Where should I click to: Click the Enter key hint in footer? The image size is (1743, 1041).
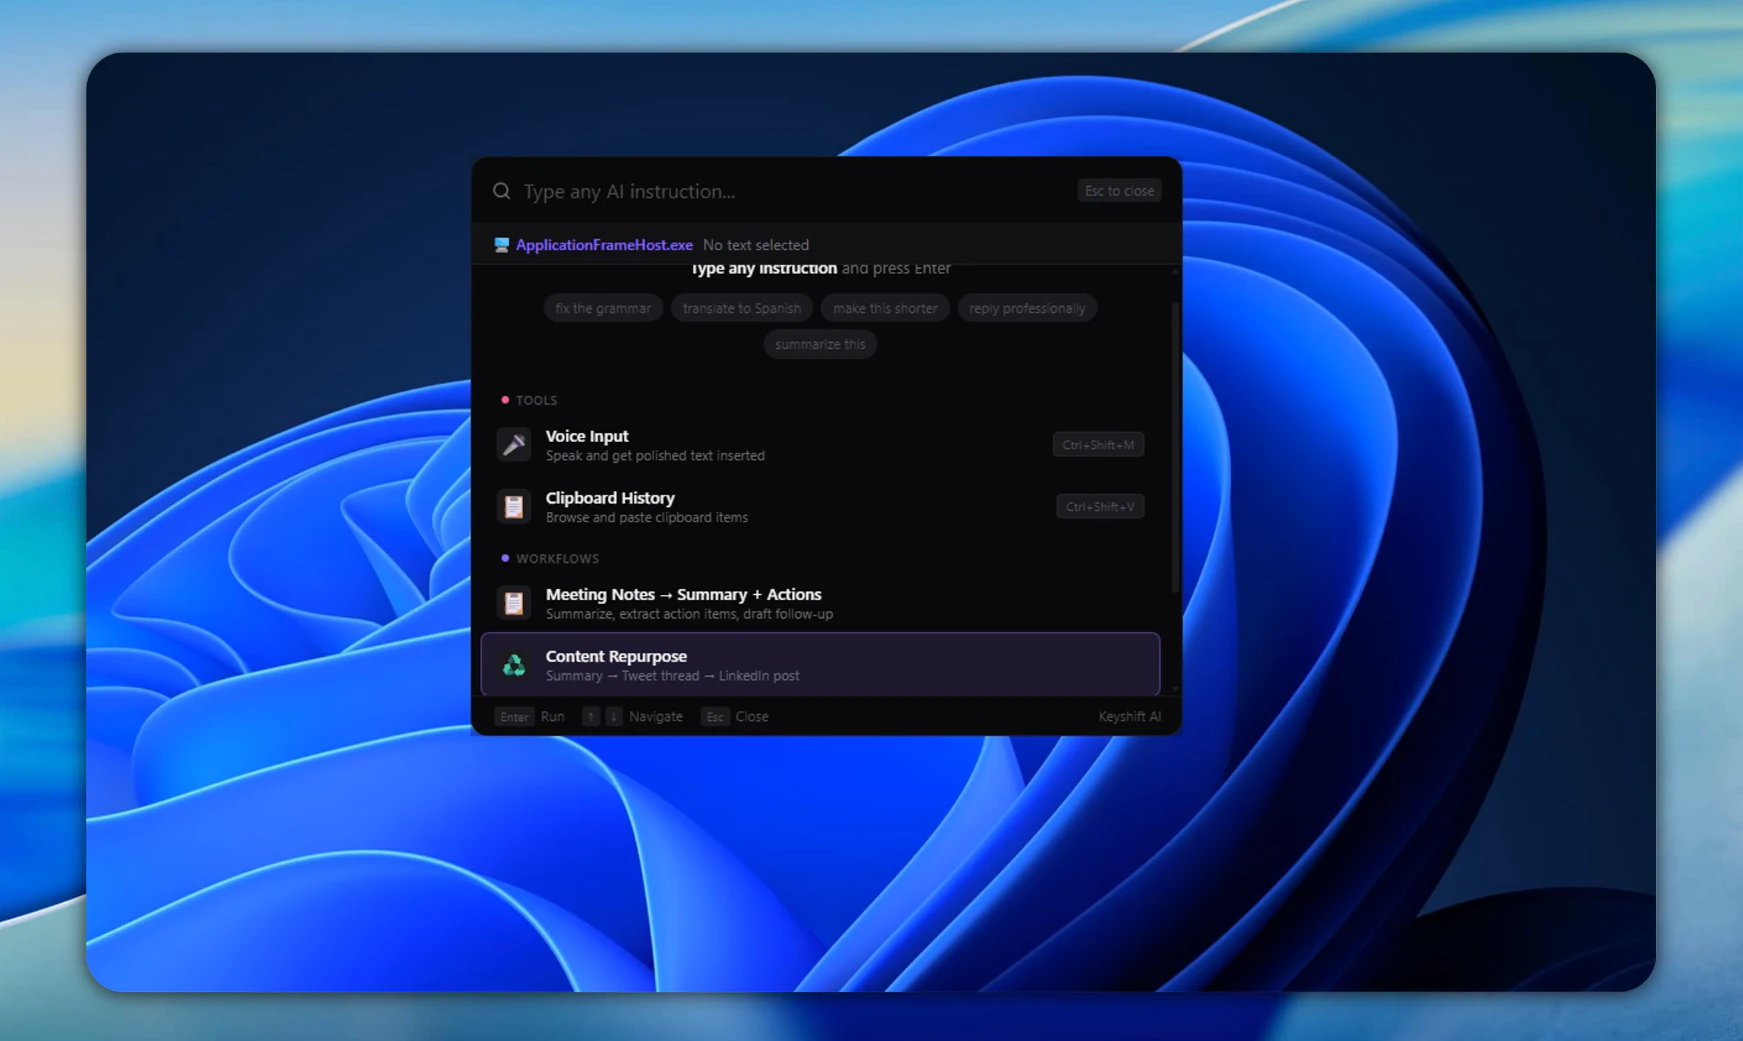(x=514, y=717)
